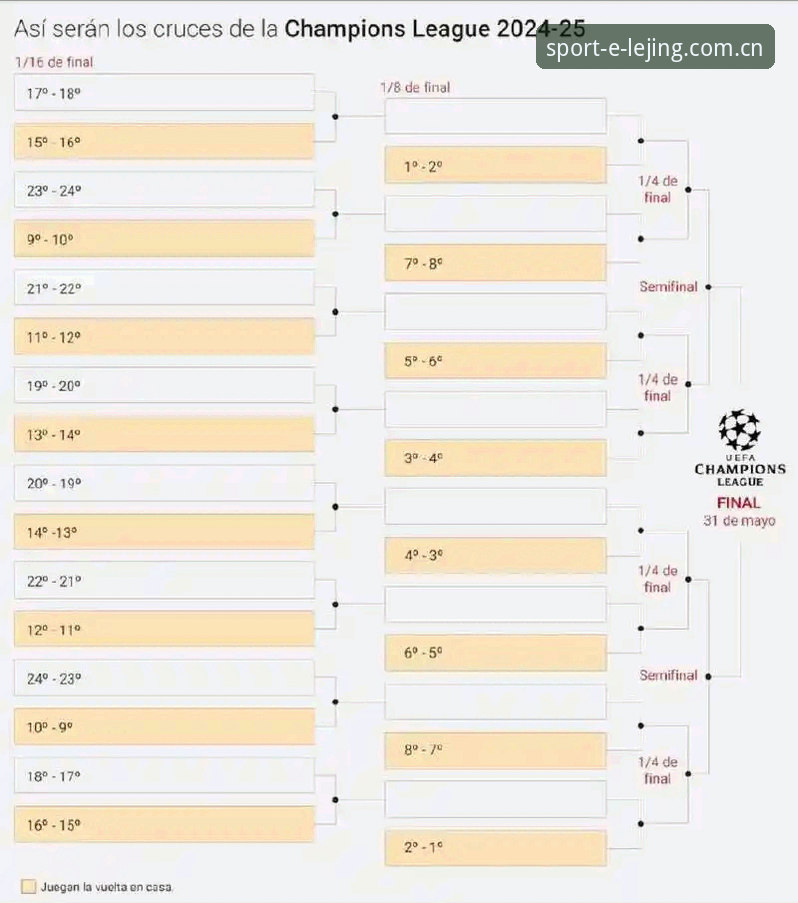Select the 15º - 16º orange box
The height and width of the screenshot is (903, 798).
click(x=164, y=141)
